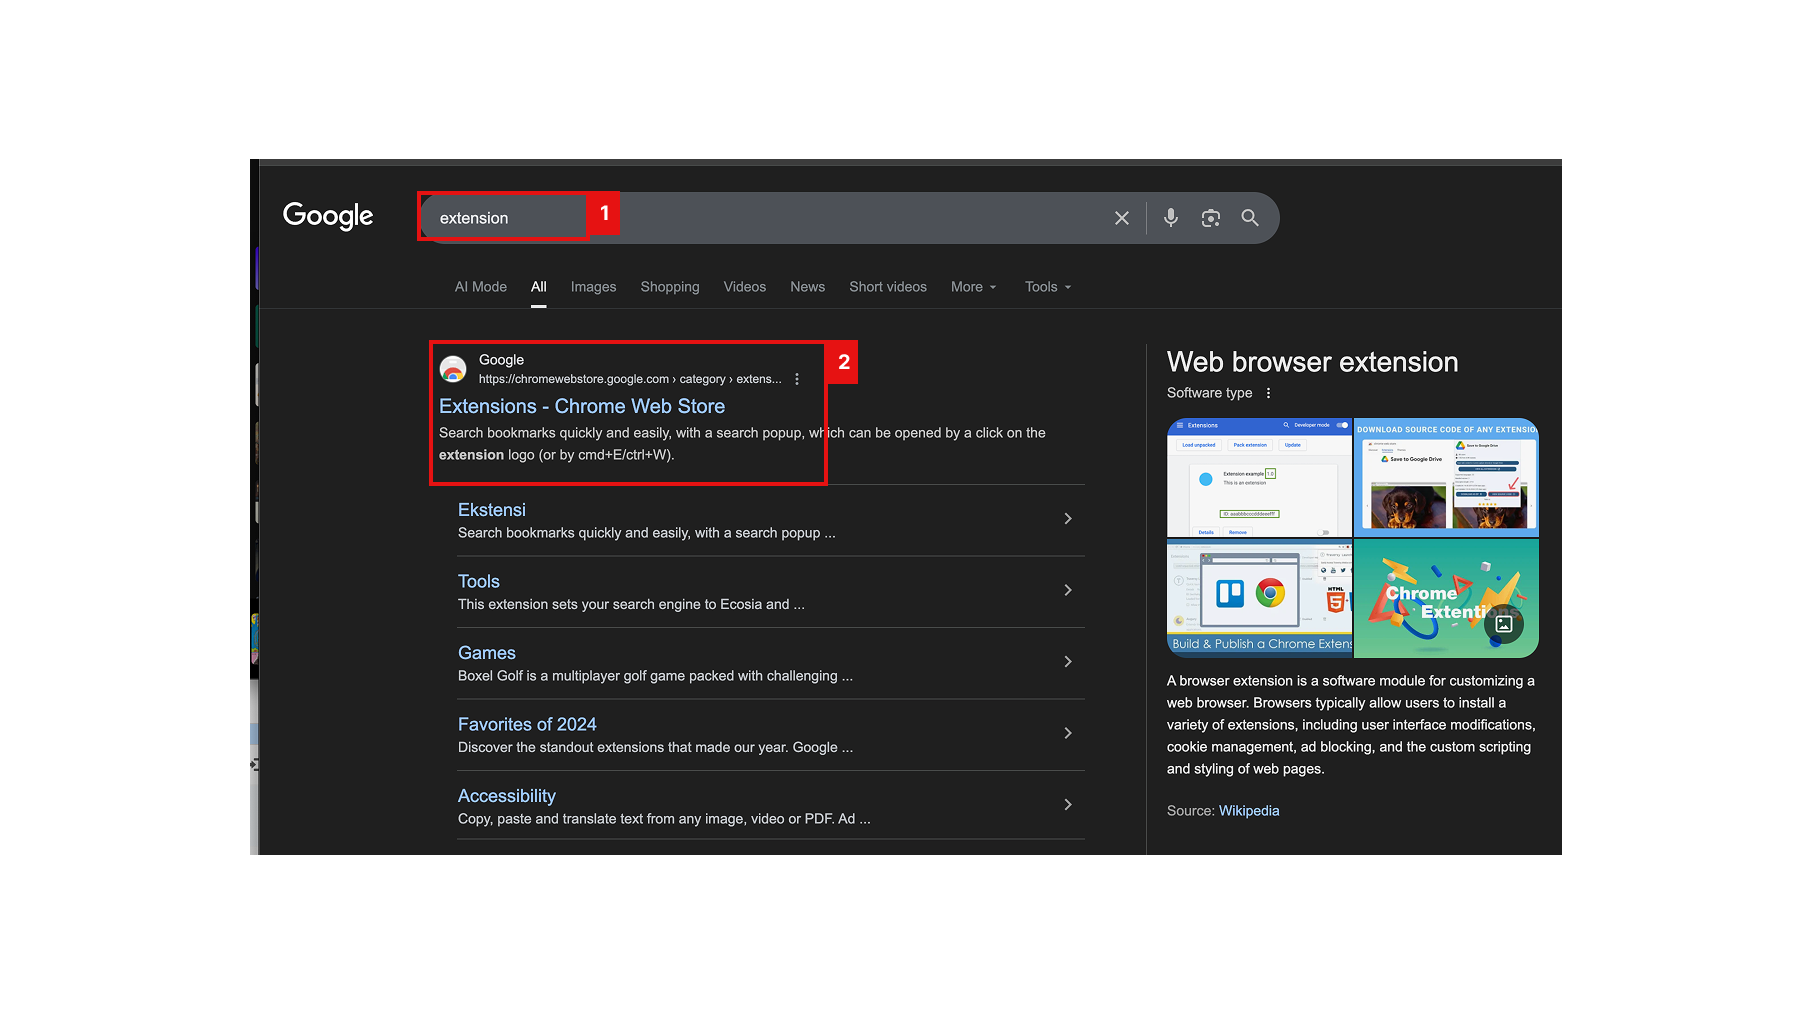This screenshot has width=1813, height=1014.
Task: Click the Google logo
Action: tap(328, 216)
